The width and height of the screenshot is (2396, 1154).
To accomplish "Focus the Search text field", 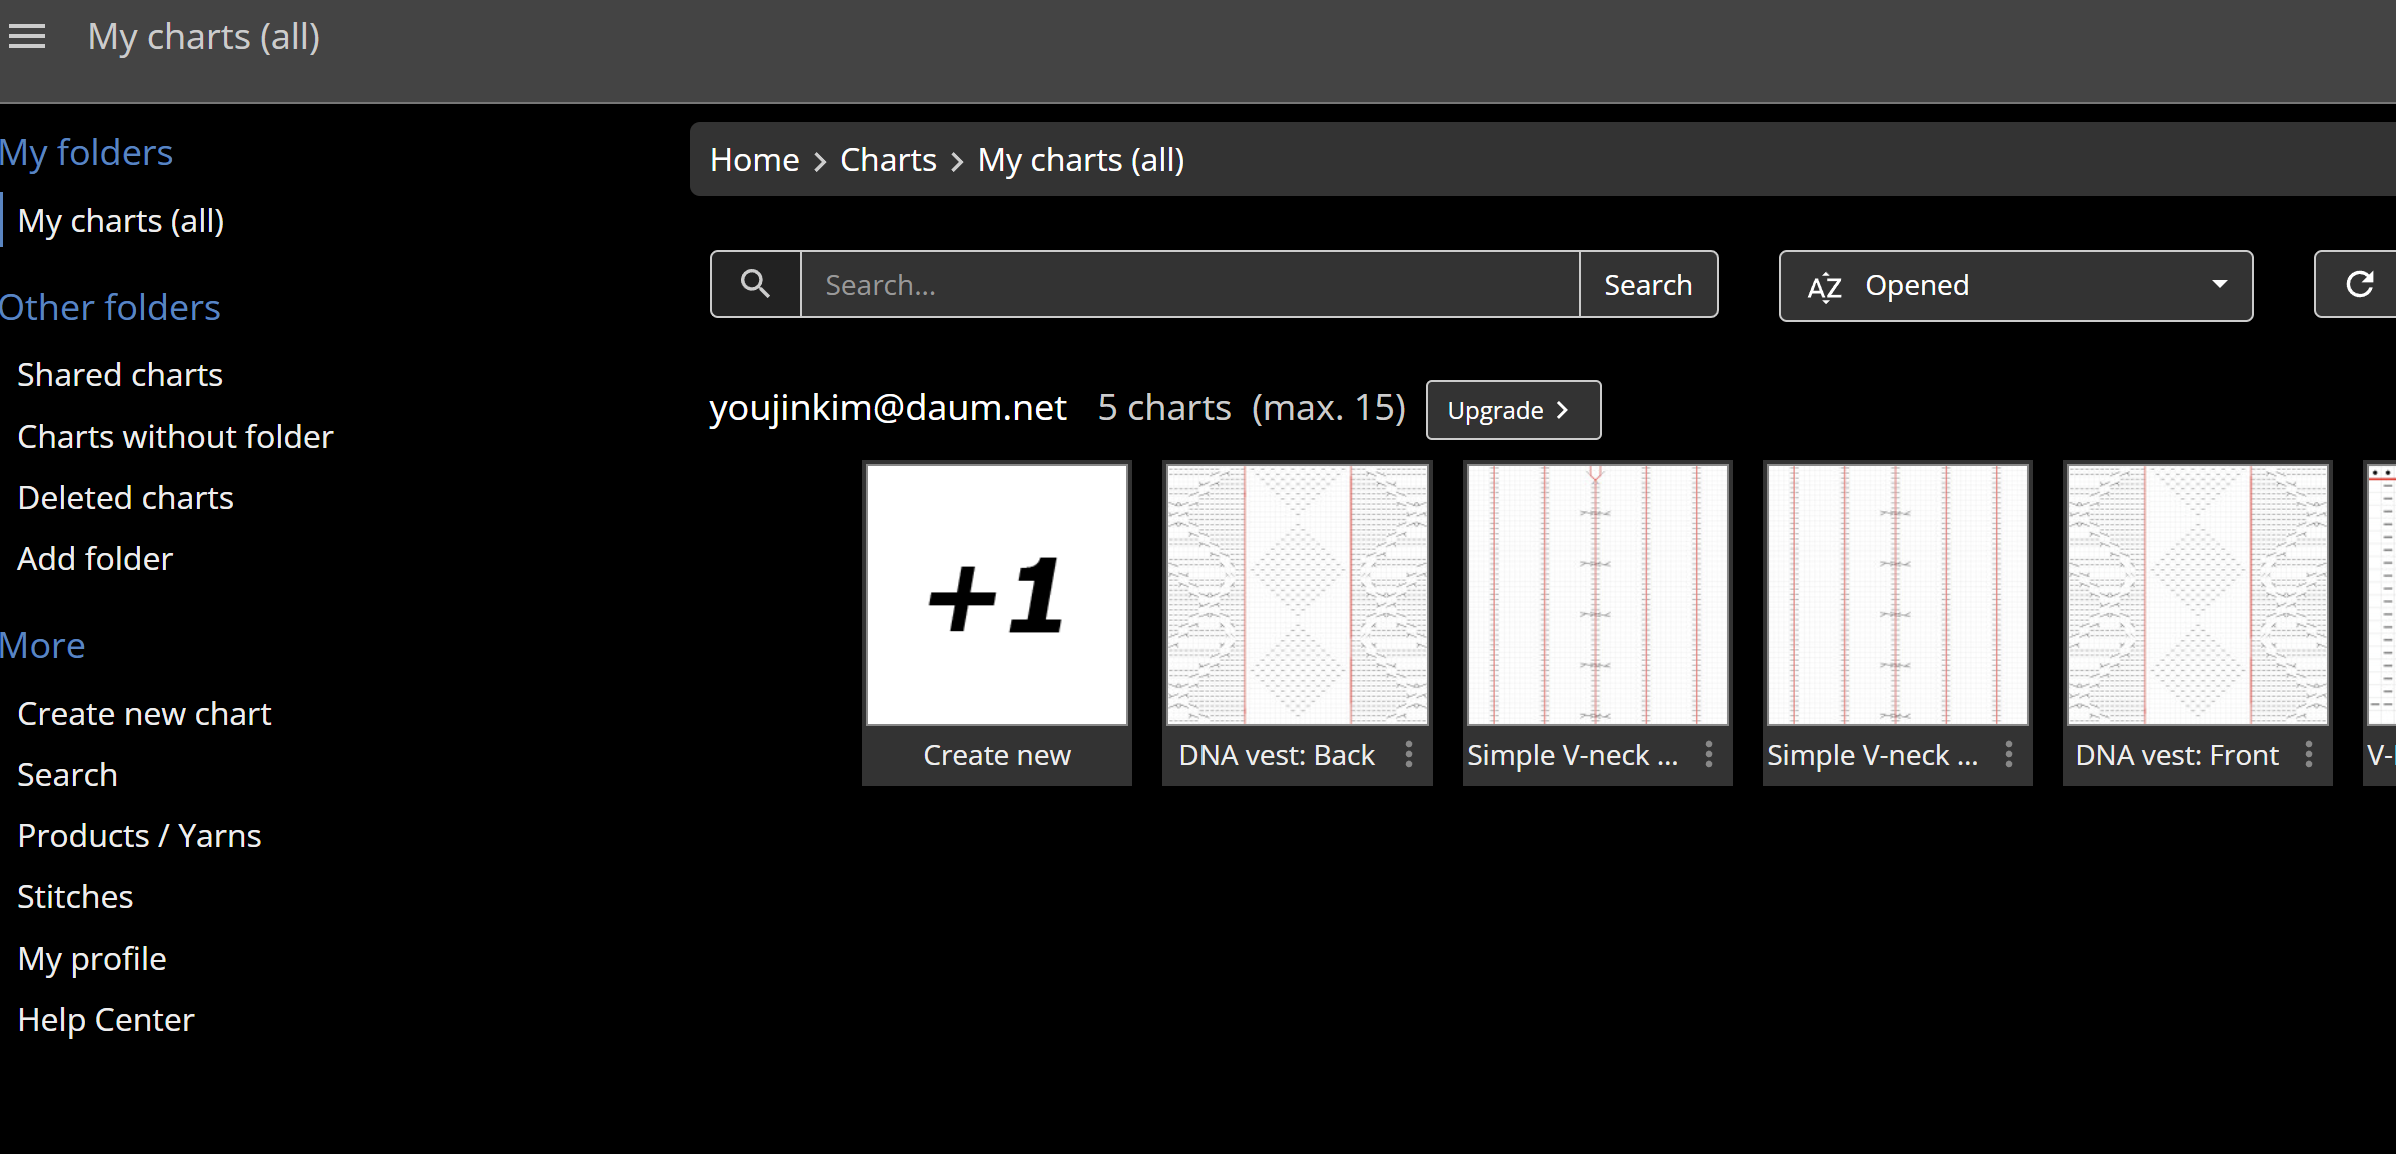I will click(1189, 285).
